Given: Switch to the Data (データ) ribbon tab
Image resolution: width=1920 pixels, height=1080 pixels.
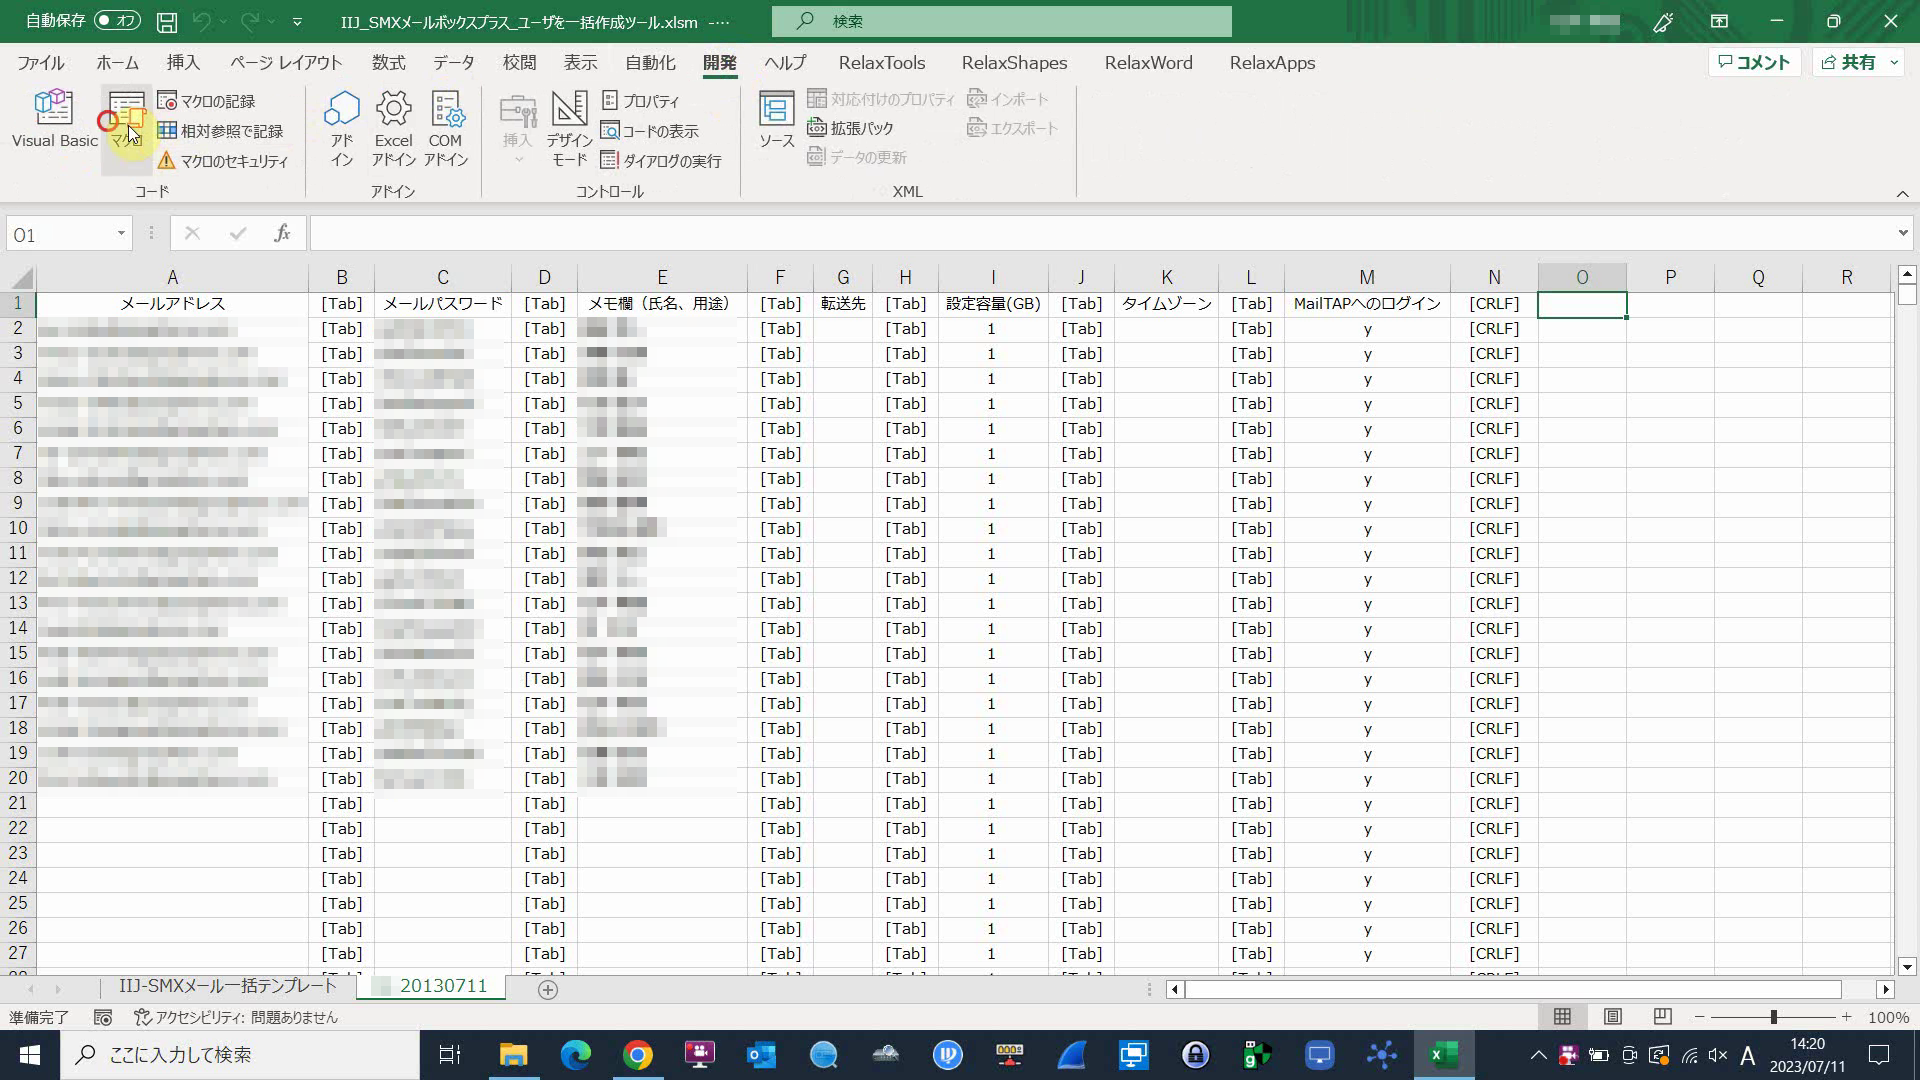Looking at the screenshot, I should click(x=453, y=63).
